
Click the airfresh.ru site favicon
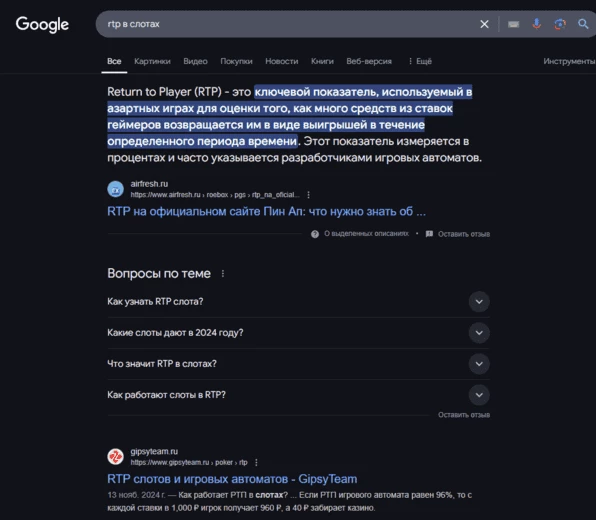click(116, 189)
